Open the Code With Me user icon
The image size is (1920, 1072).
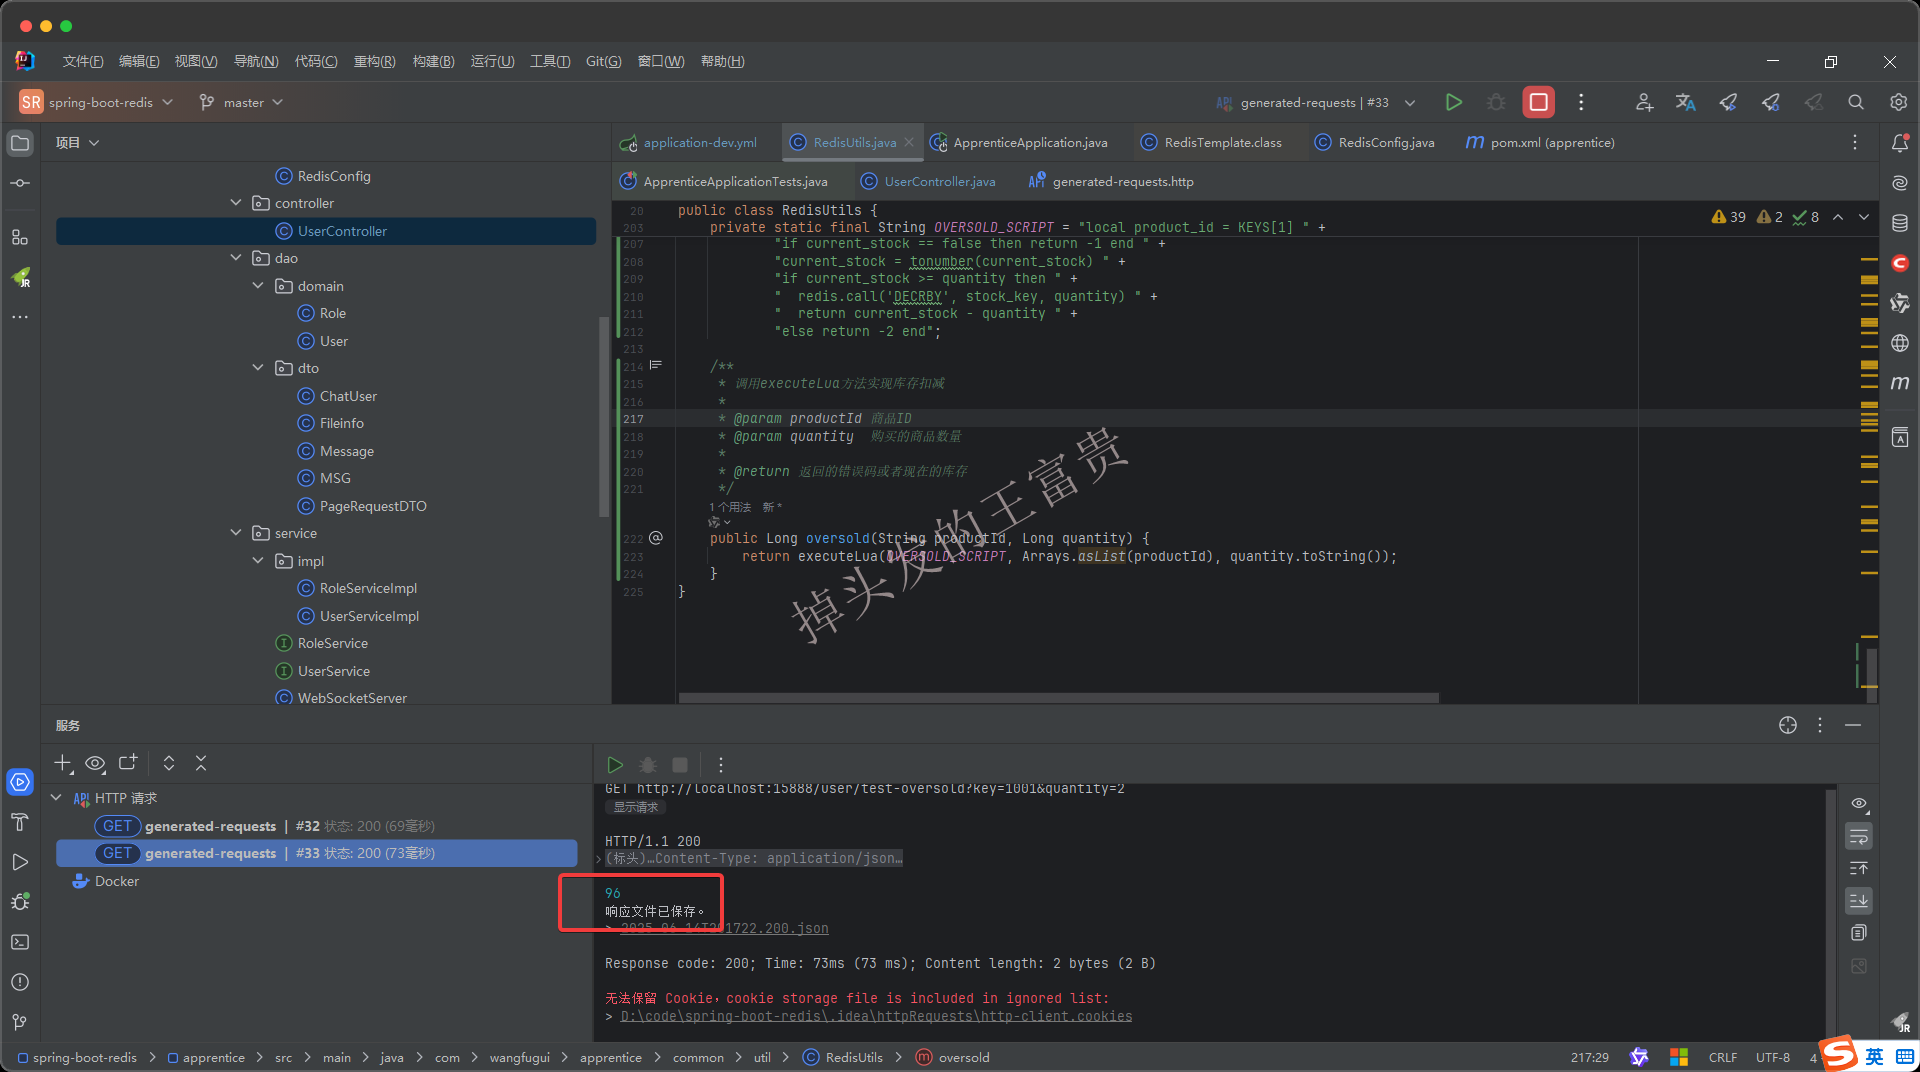(1644, 102)
